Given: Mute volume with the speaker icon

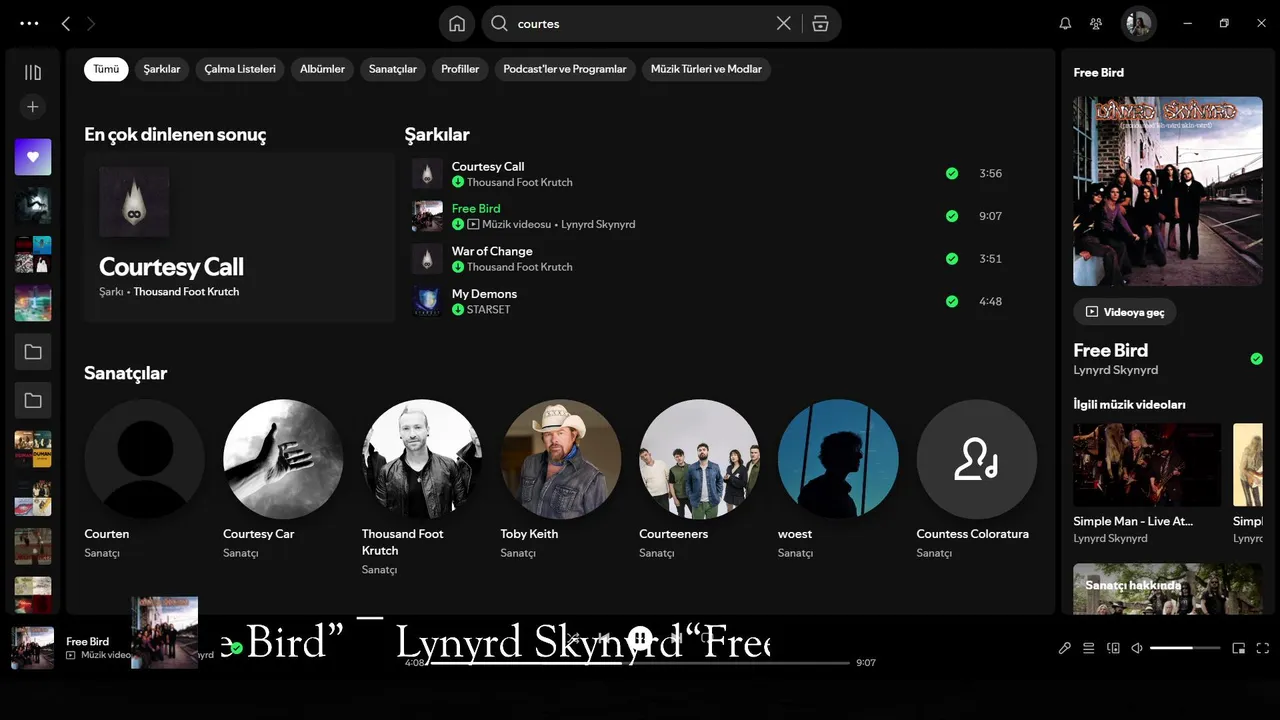Looking at the screenshot, I should point(1137,648).
